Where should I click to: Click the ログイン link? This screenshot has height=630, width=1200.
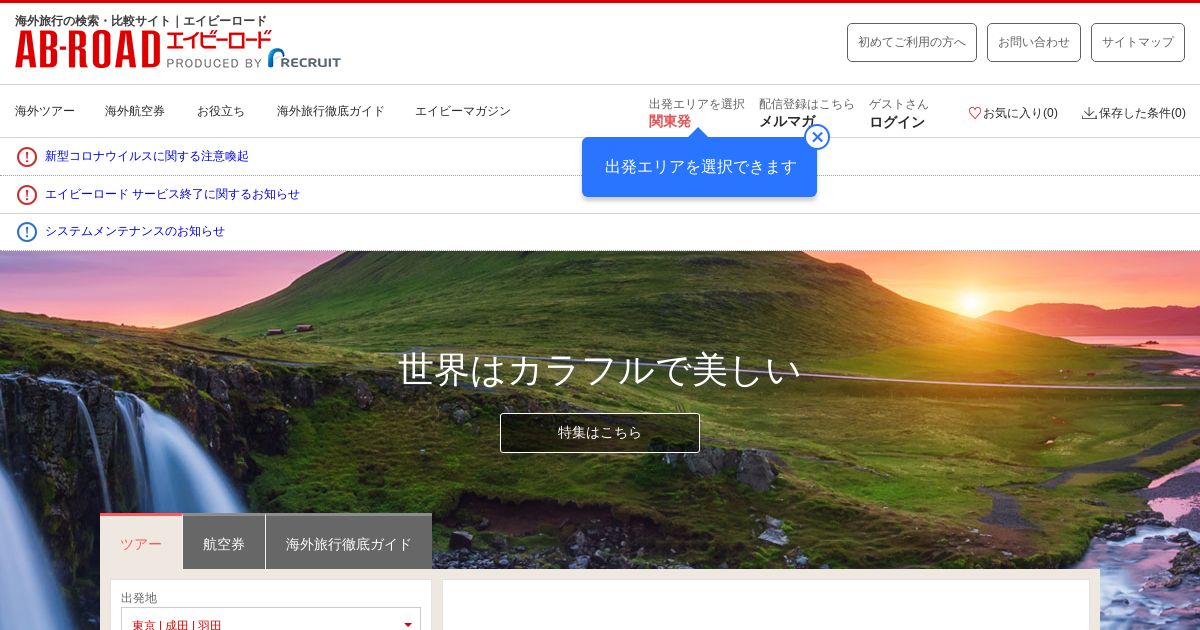click(x=897, y=121)
